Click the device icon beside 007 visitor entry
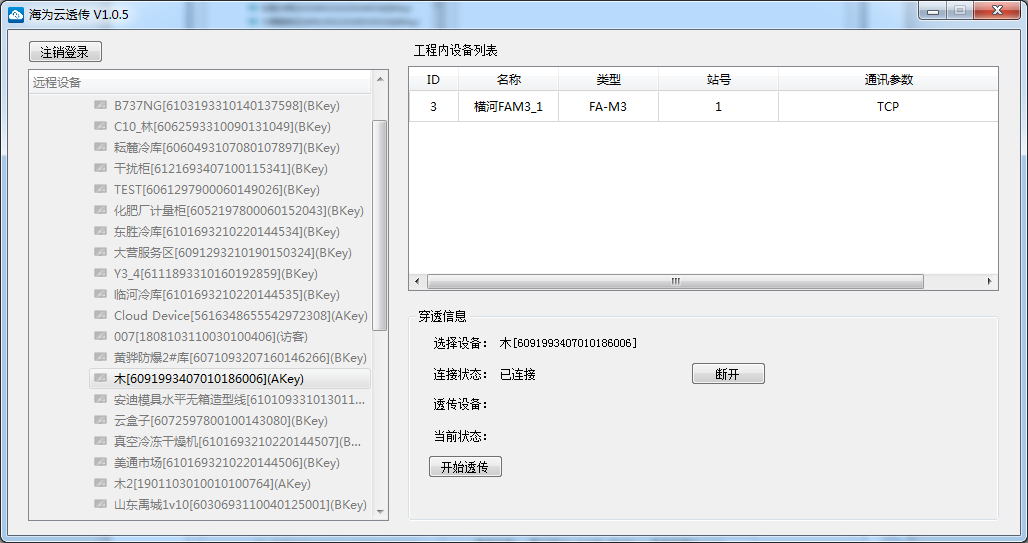The width and height of the screenshot is (1028, 543). coord(100,336)
